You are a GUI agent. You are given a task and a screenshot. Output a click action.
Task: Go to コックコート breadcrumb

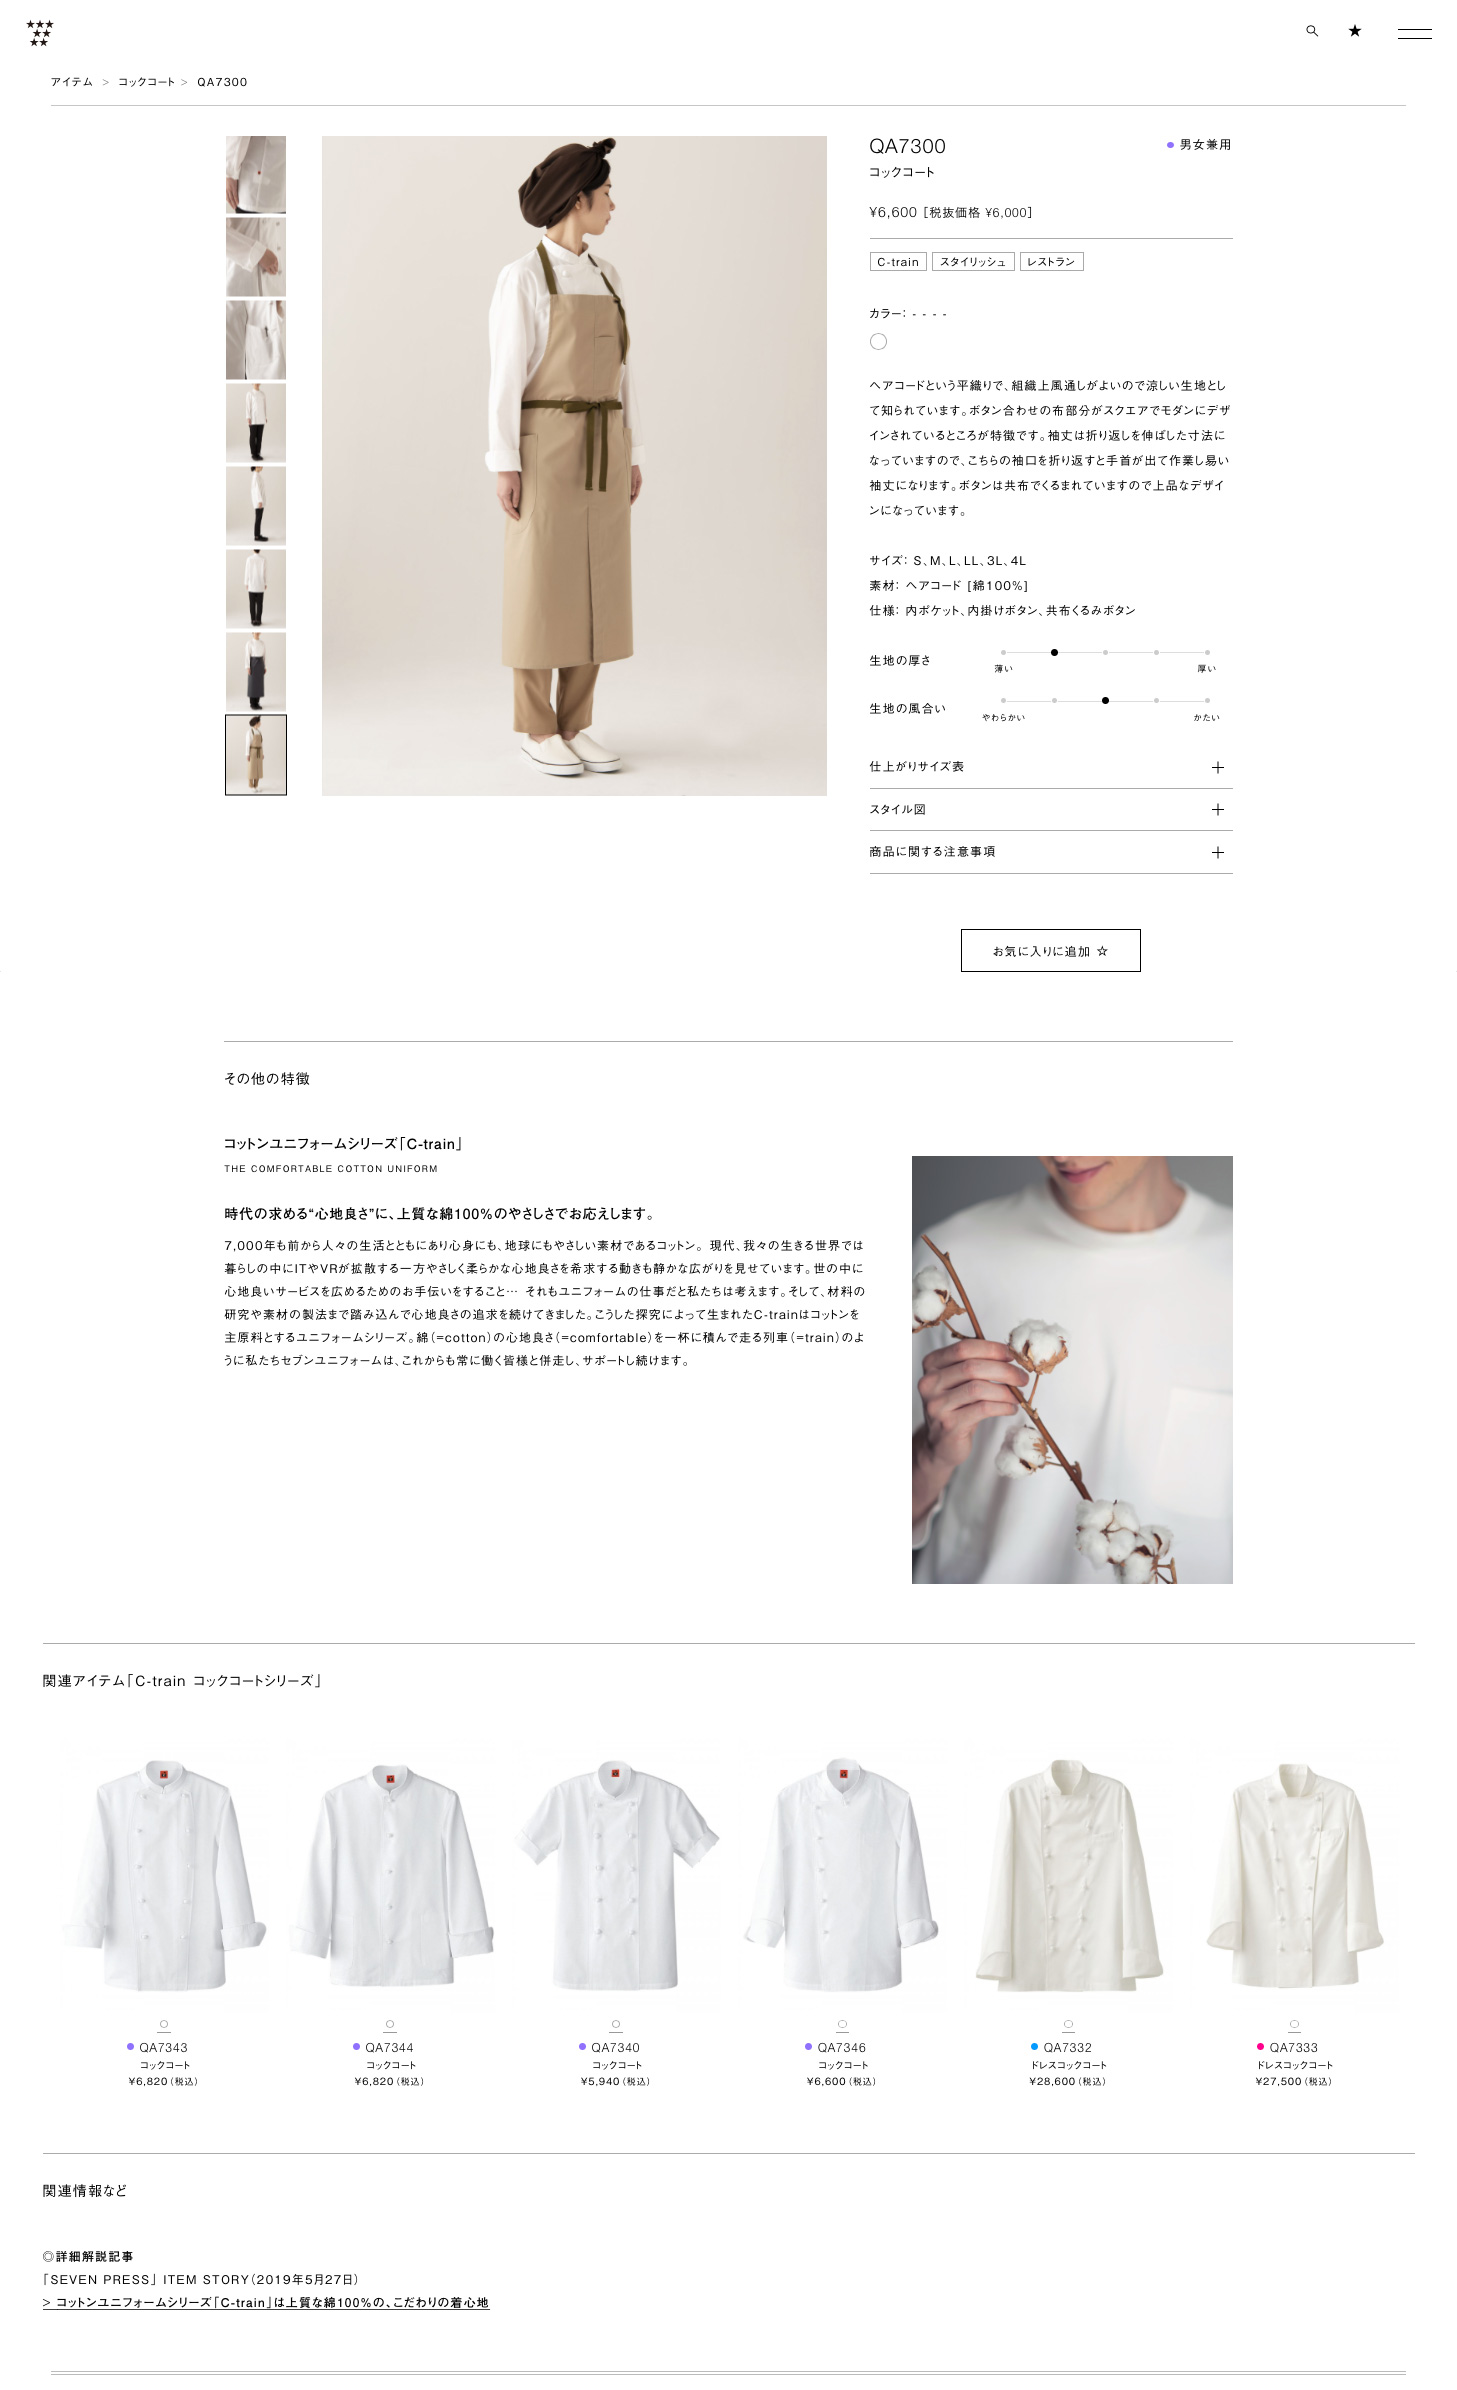pos(146,82)
